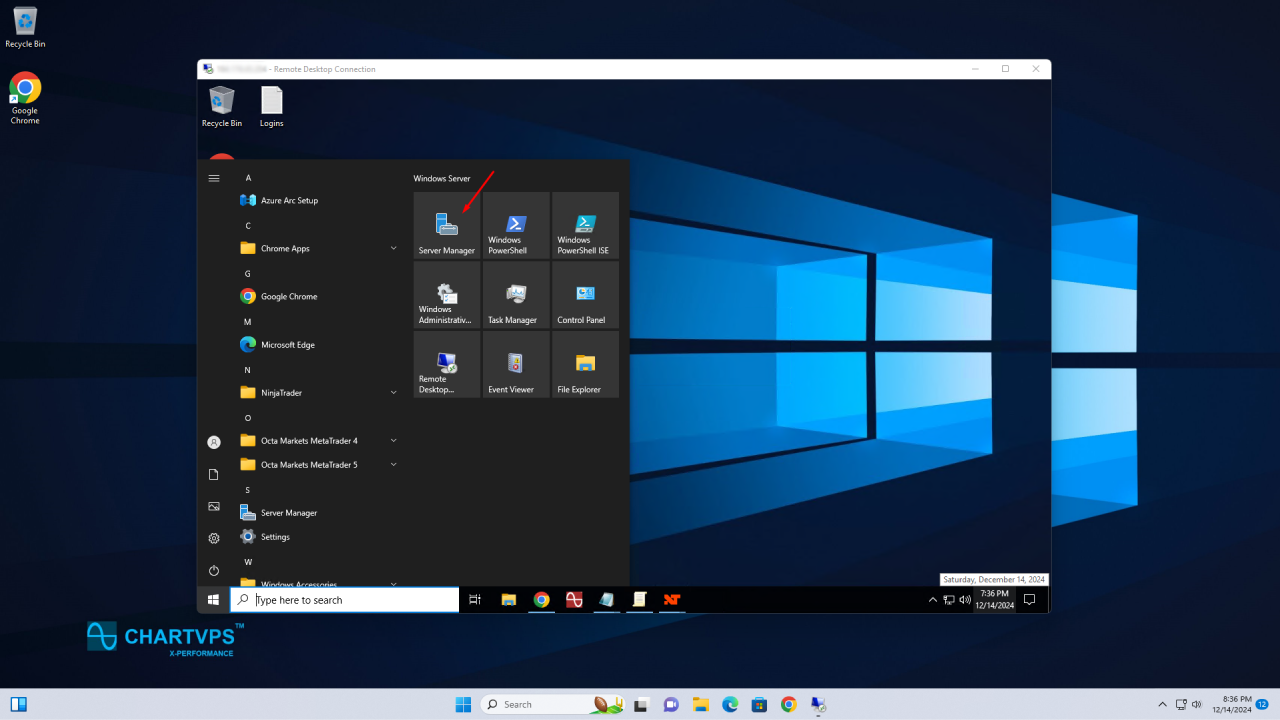The height and width of the screenshot is (720, 1280).
Task: Jump to letter A in app list
Action: 248,178
